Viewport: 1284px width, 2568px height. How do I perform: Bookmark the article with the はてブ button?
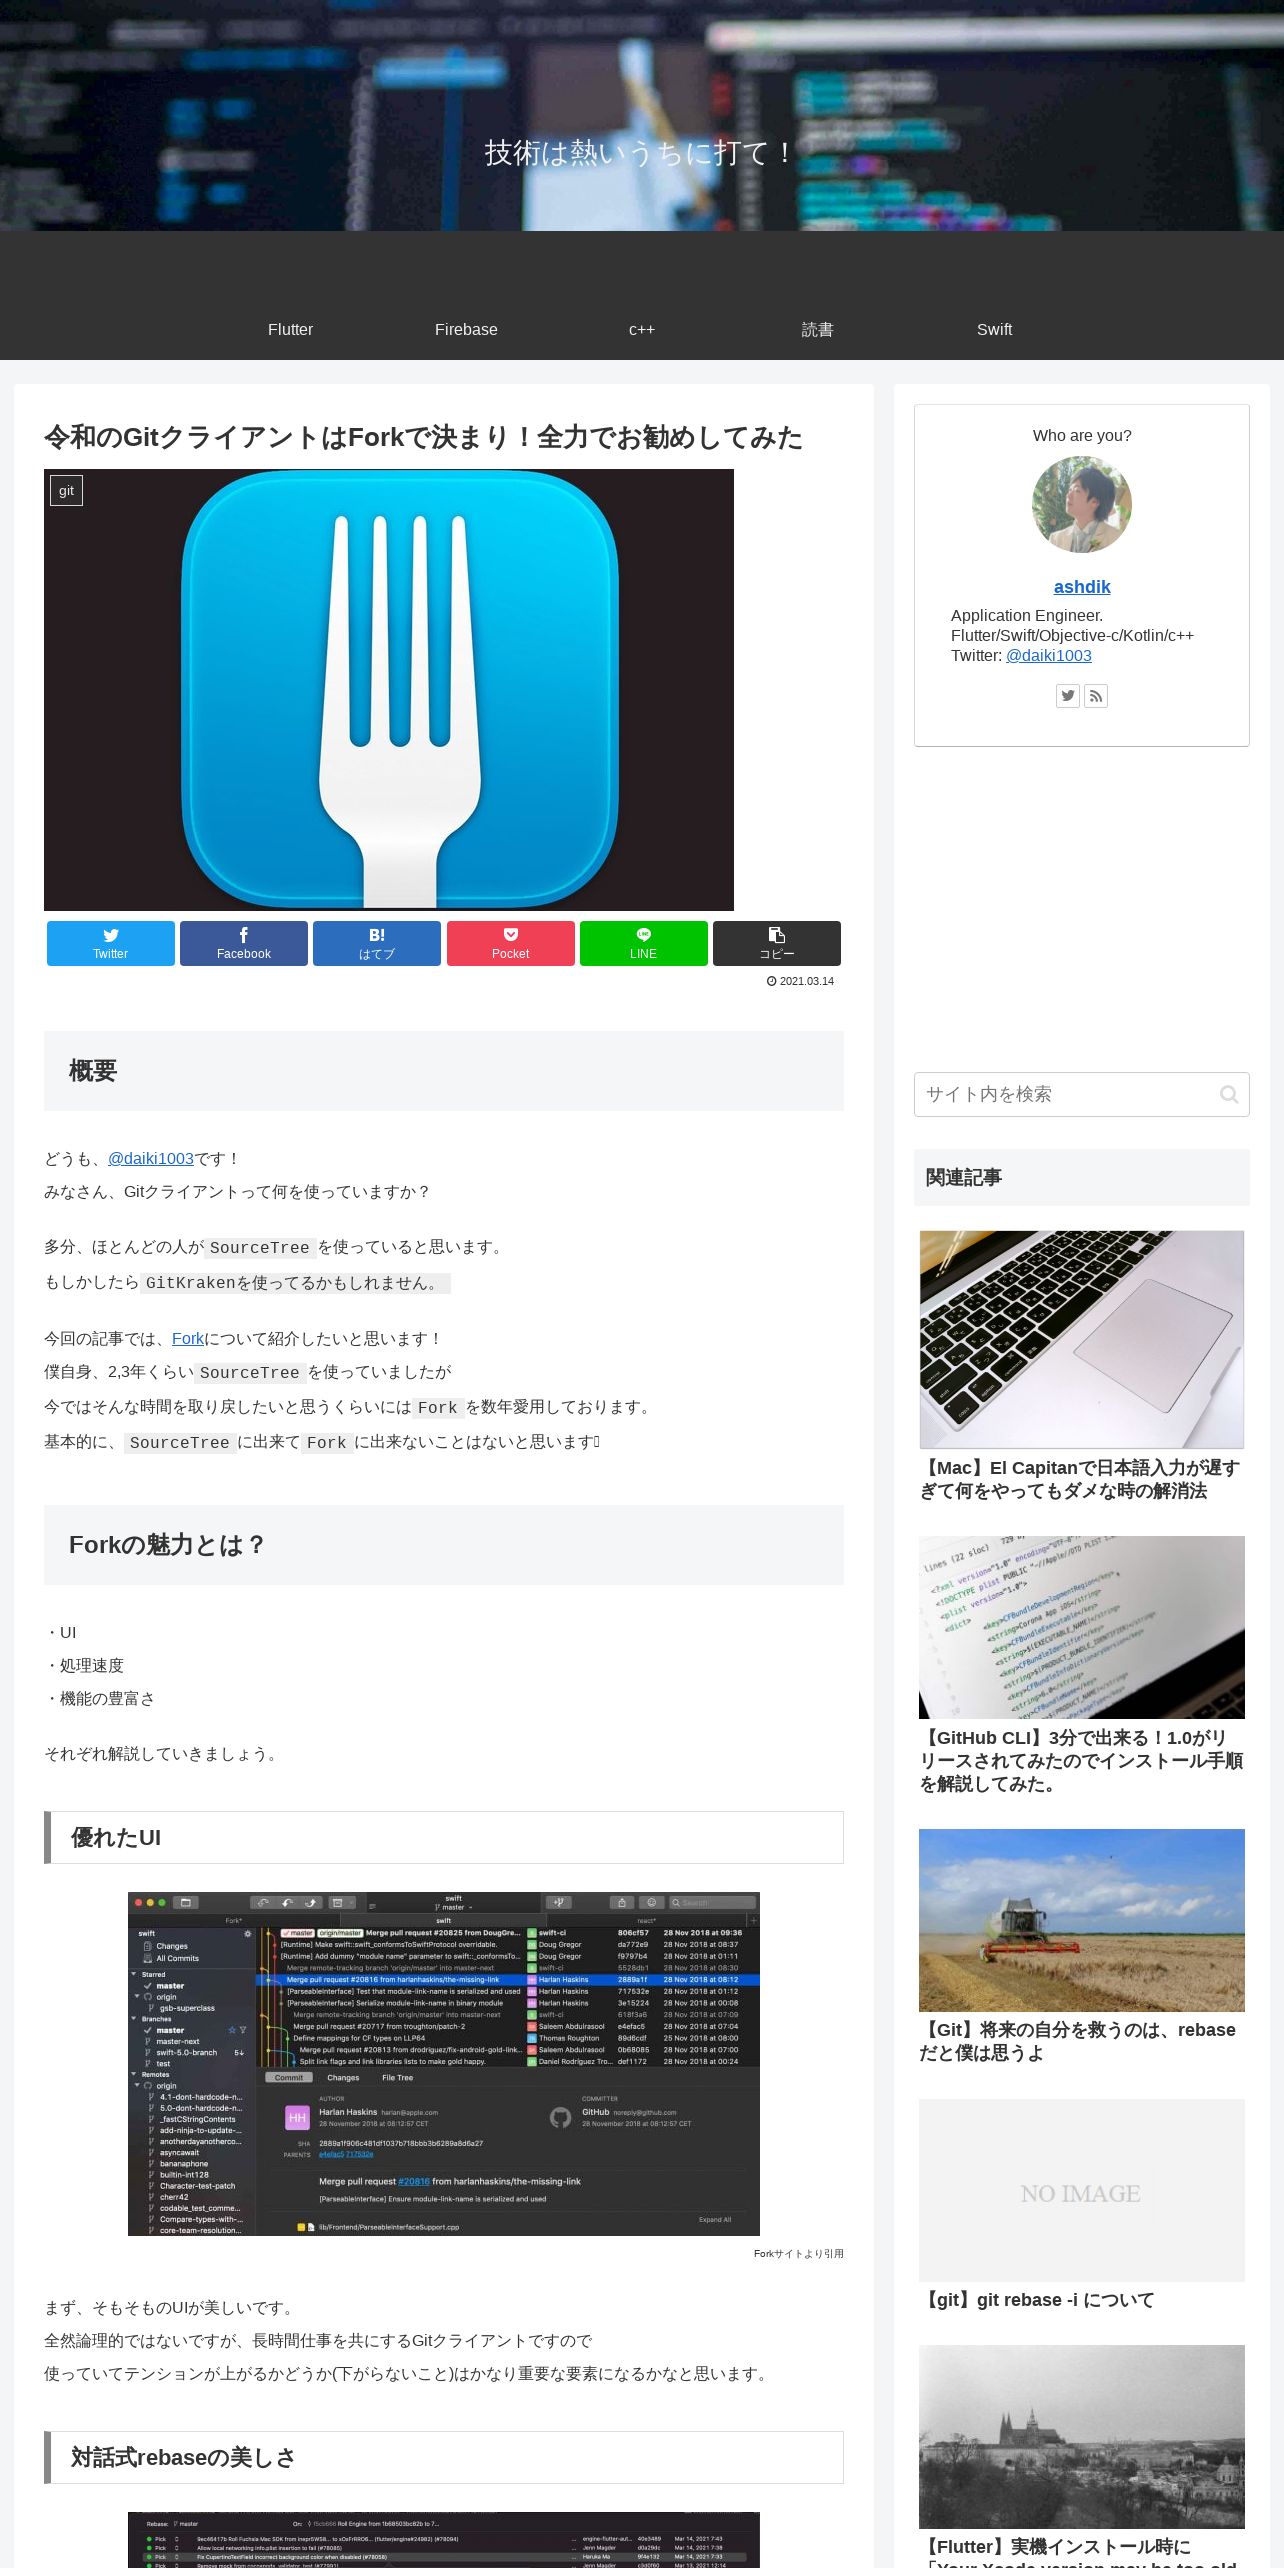tap(377, 943)
